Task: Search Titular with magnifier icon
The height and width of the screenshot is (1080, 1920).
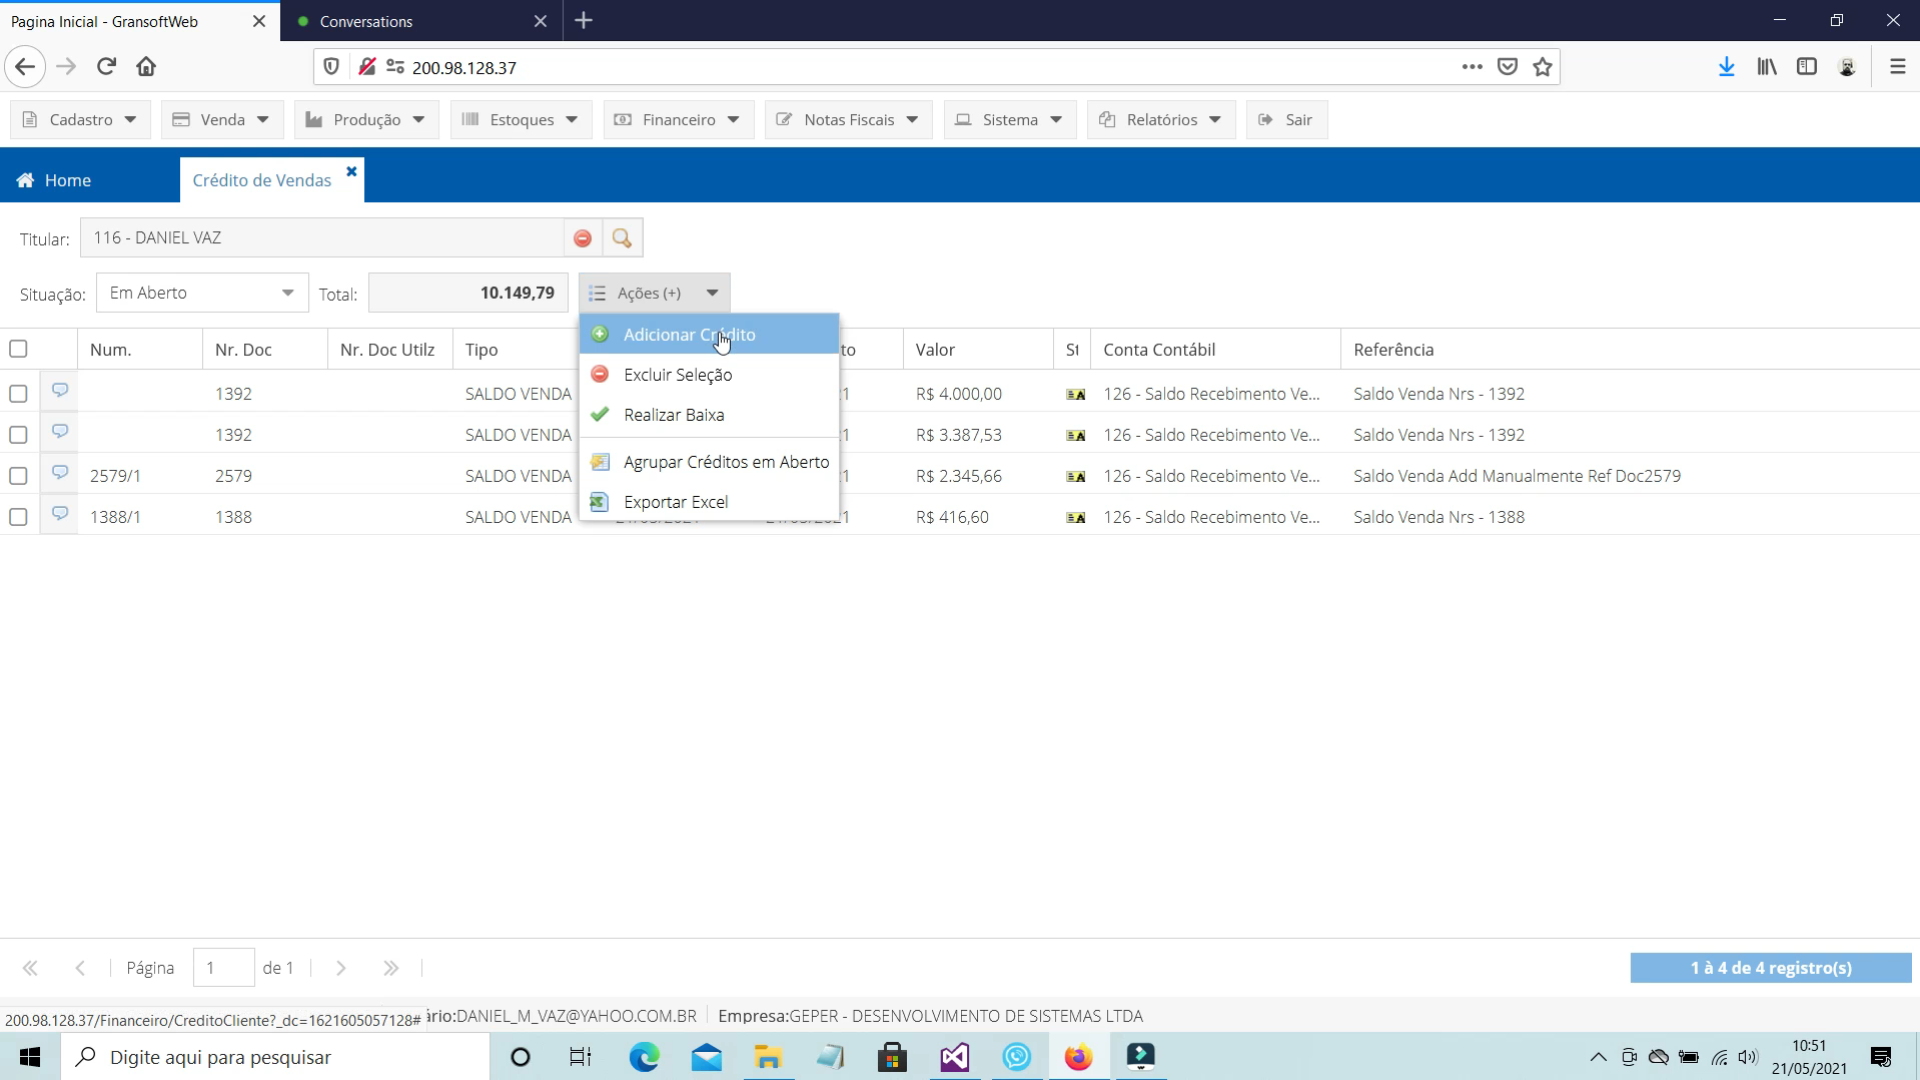Action: [x=622, y=238]
